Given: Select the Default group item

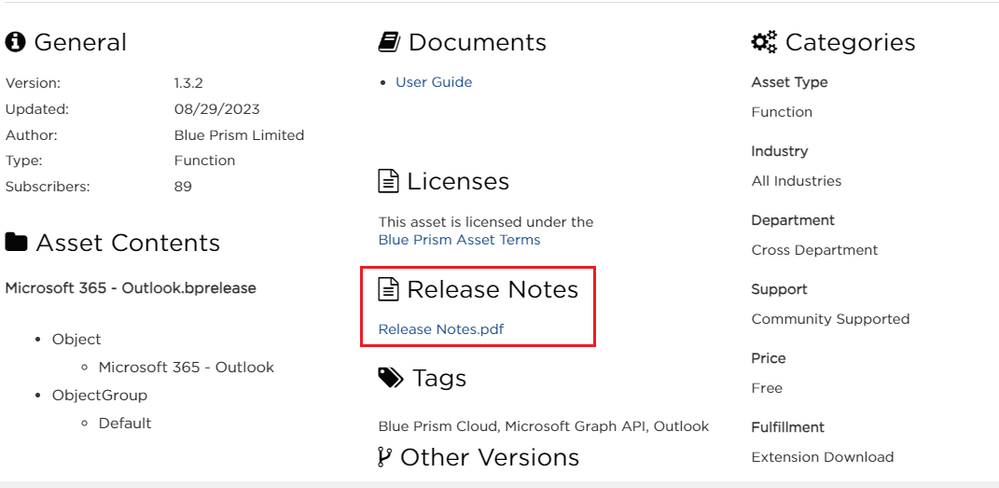Looking at the screenshot, I should tap(125, 423).
